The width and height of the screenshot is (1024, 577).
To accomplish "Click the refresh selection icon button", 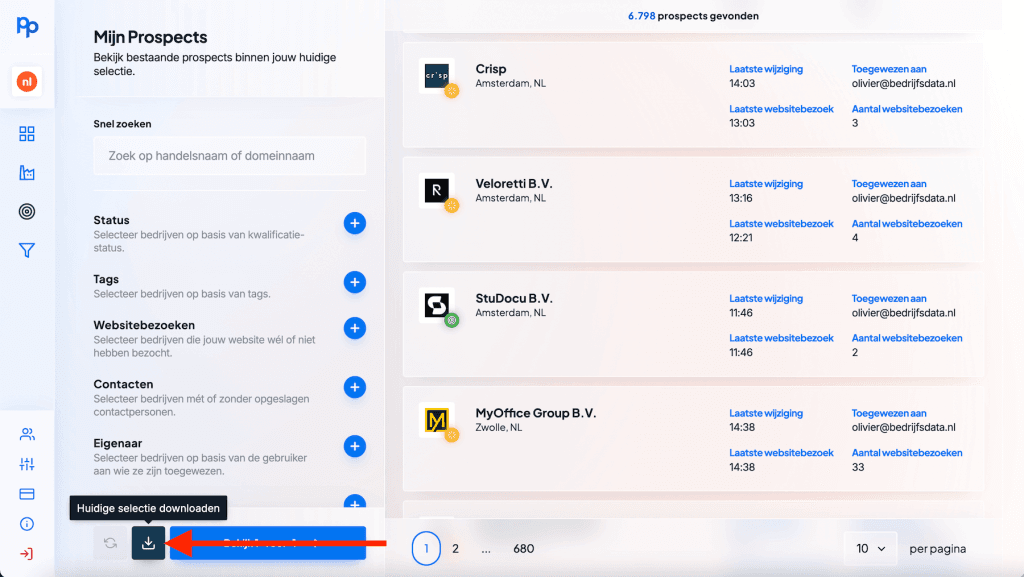I will pos(111,543).
